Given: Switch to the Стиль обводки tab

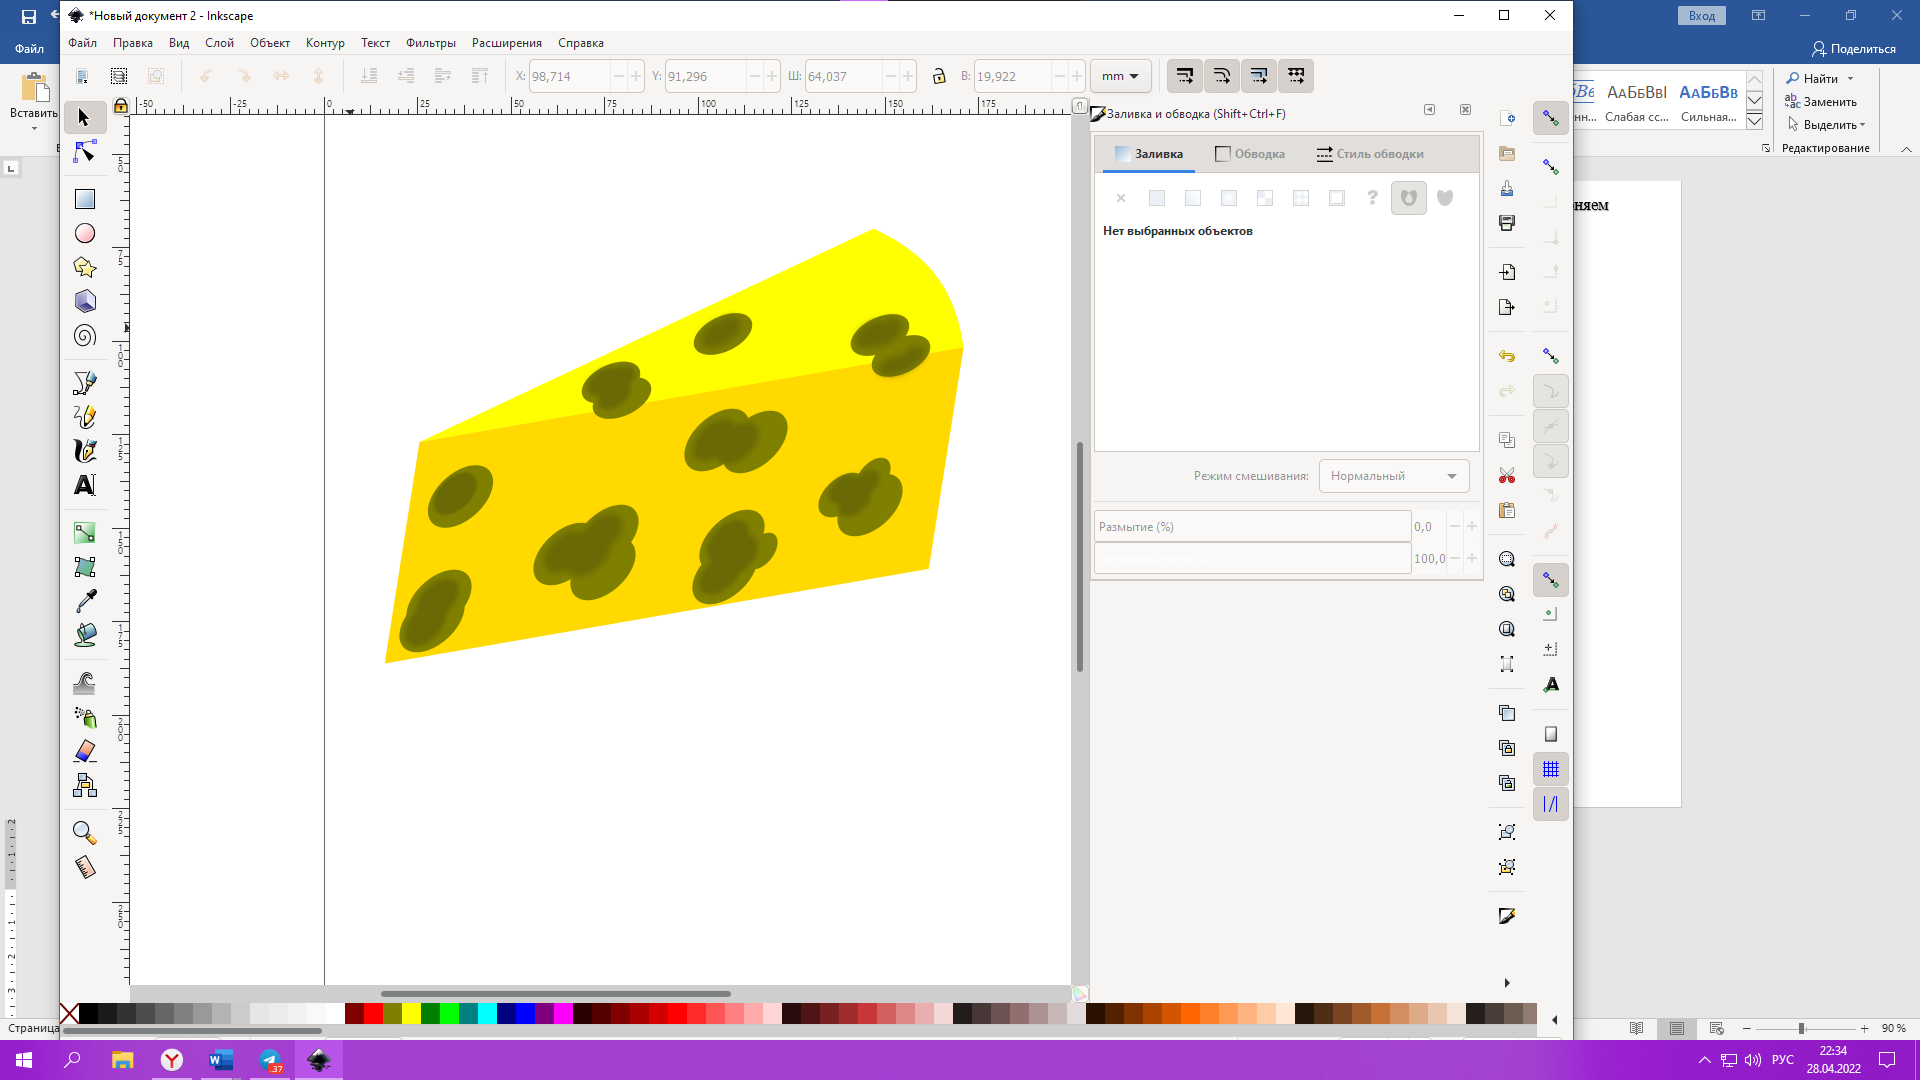Looking at the screenshot, I should [1370, 154].
